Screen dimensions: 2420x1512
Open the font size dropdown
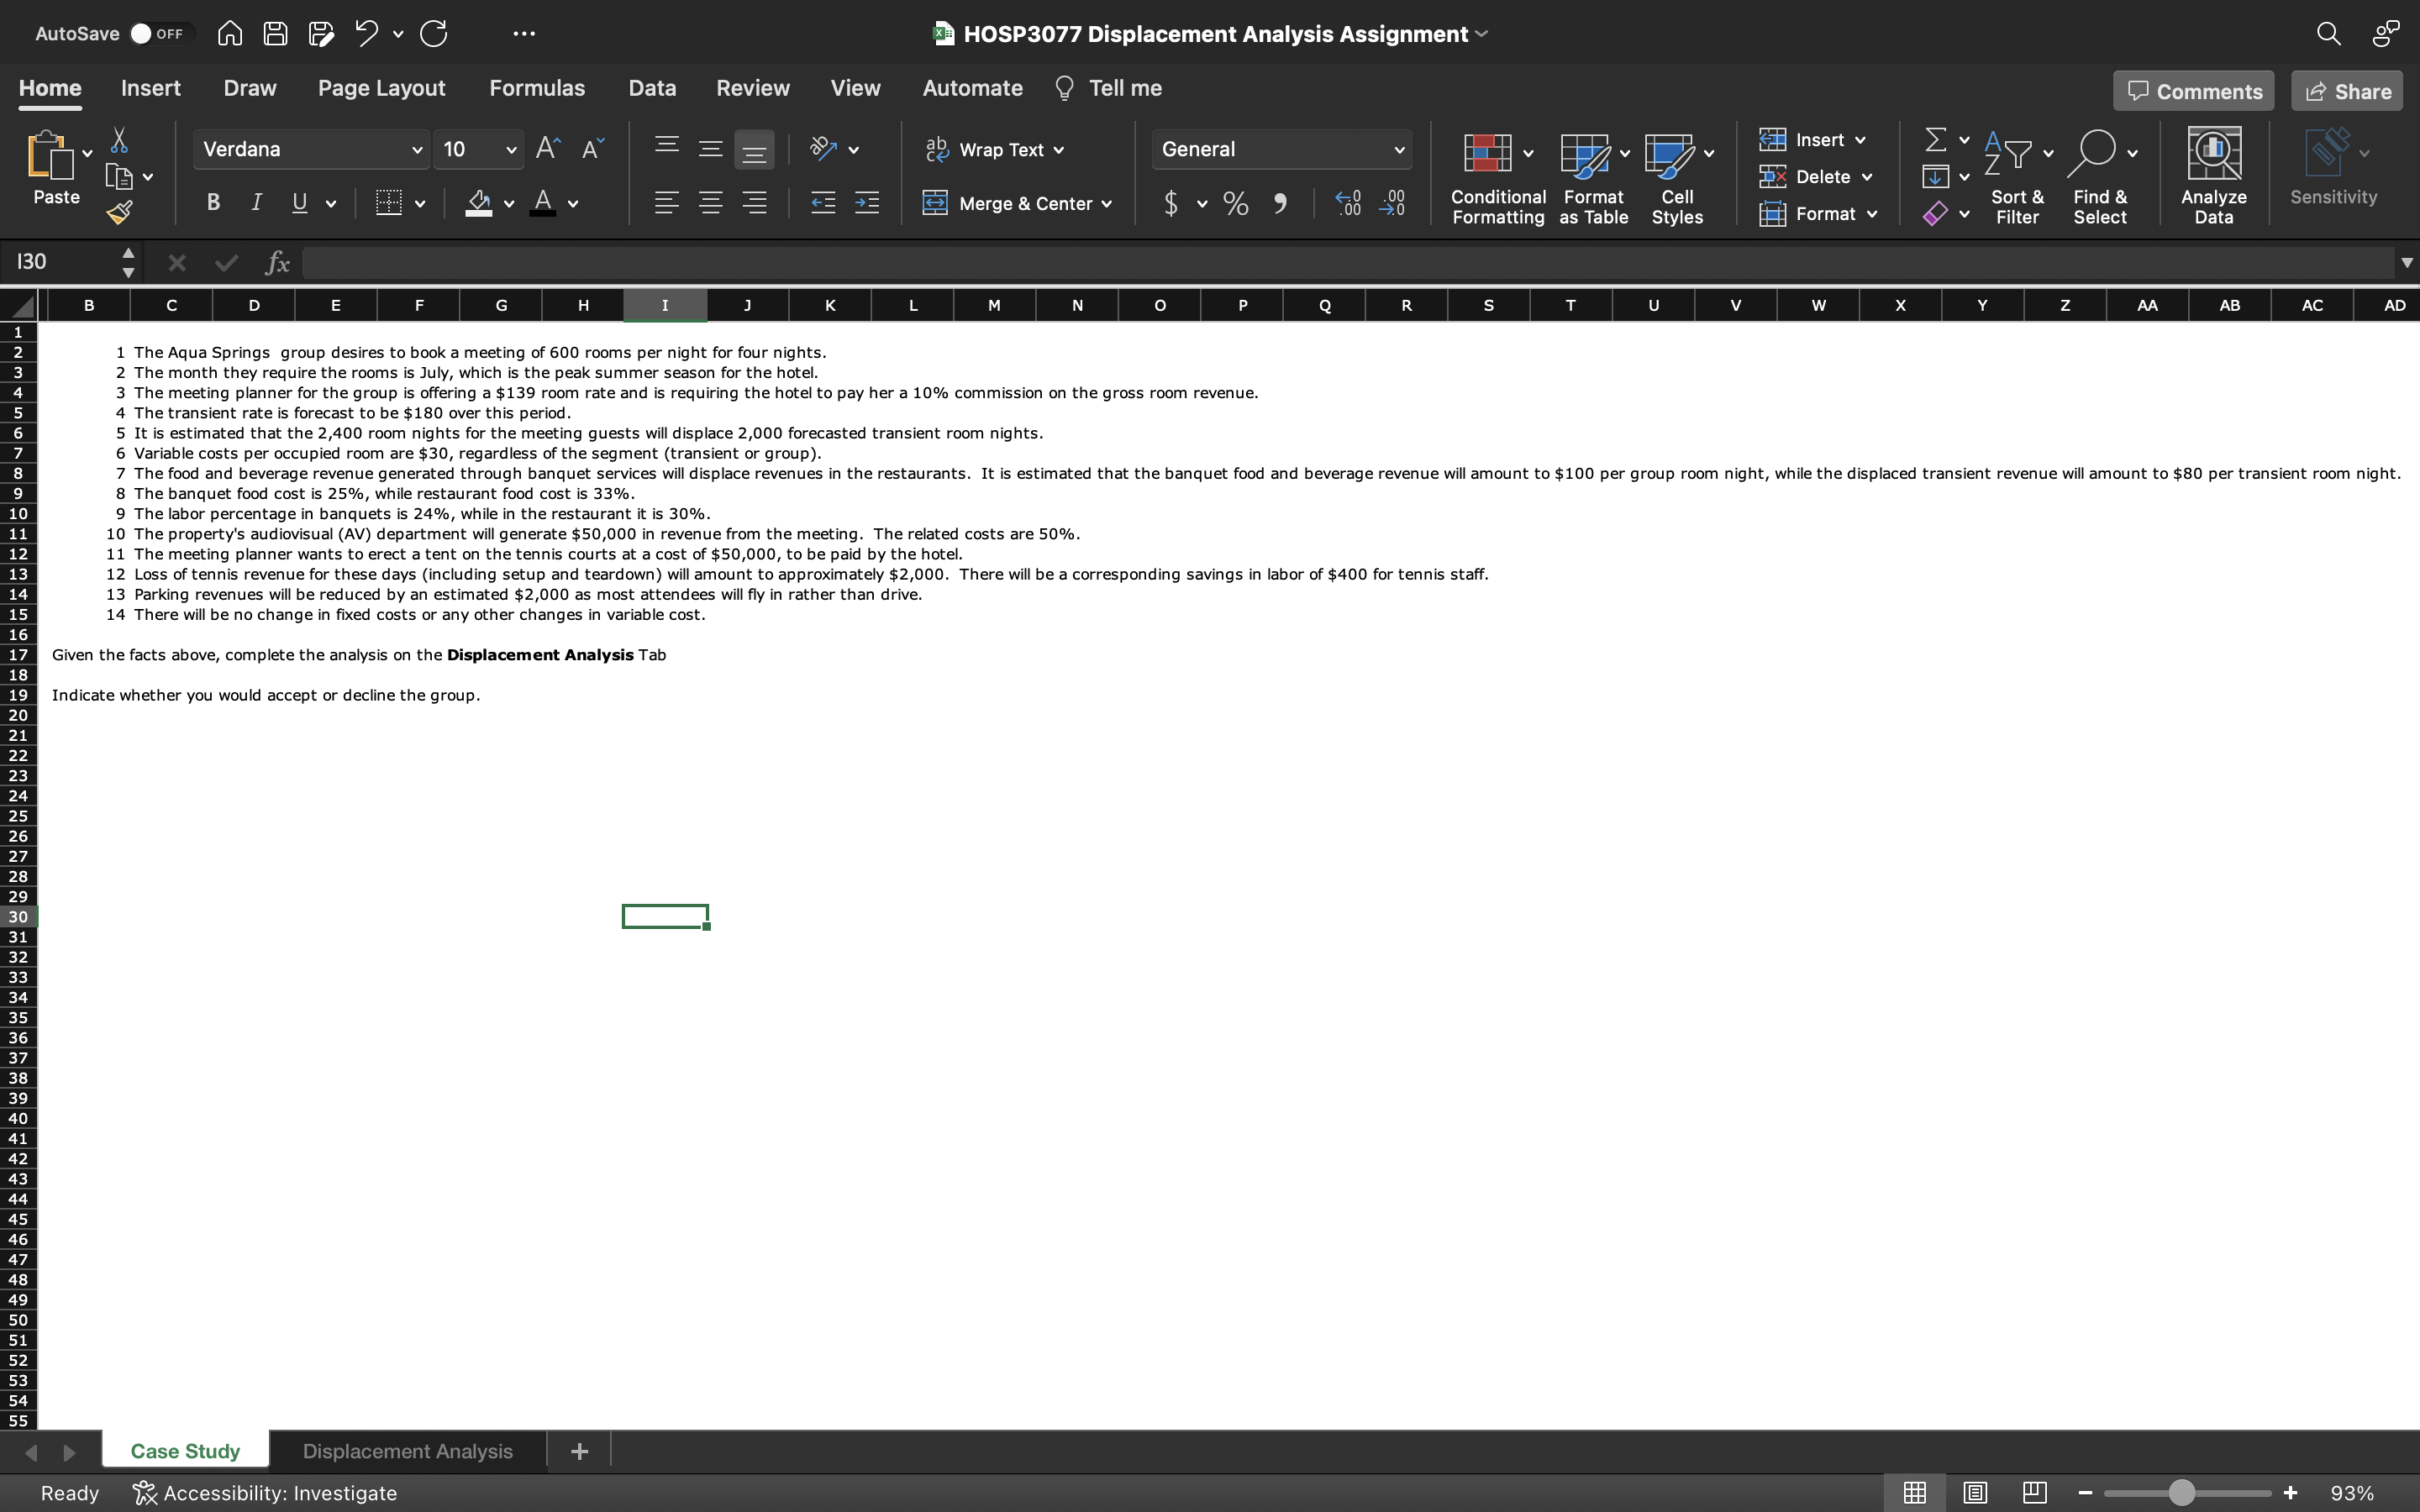pyautogui.click(x=511, y=149)
